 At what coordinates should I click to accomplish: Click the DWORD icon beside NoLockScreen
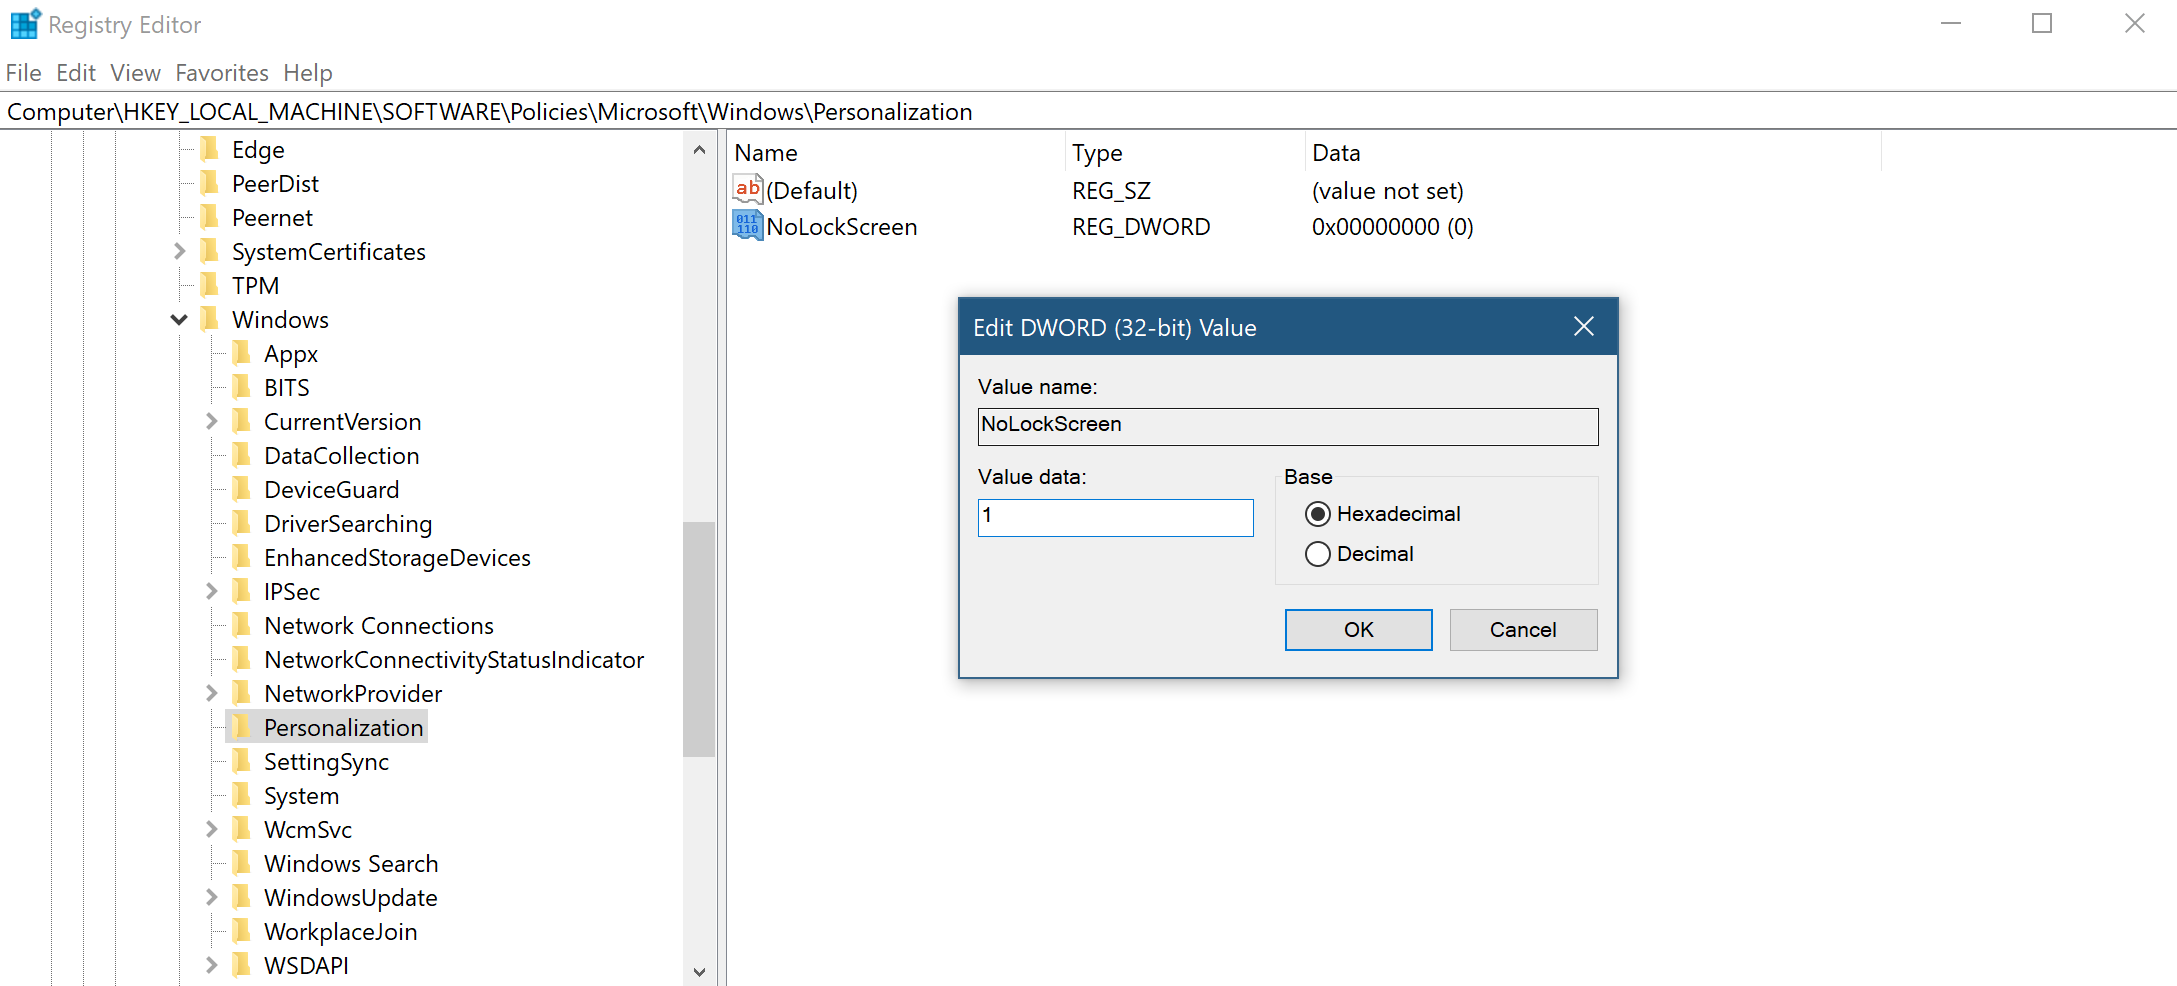(748, 226)
